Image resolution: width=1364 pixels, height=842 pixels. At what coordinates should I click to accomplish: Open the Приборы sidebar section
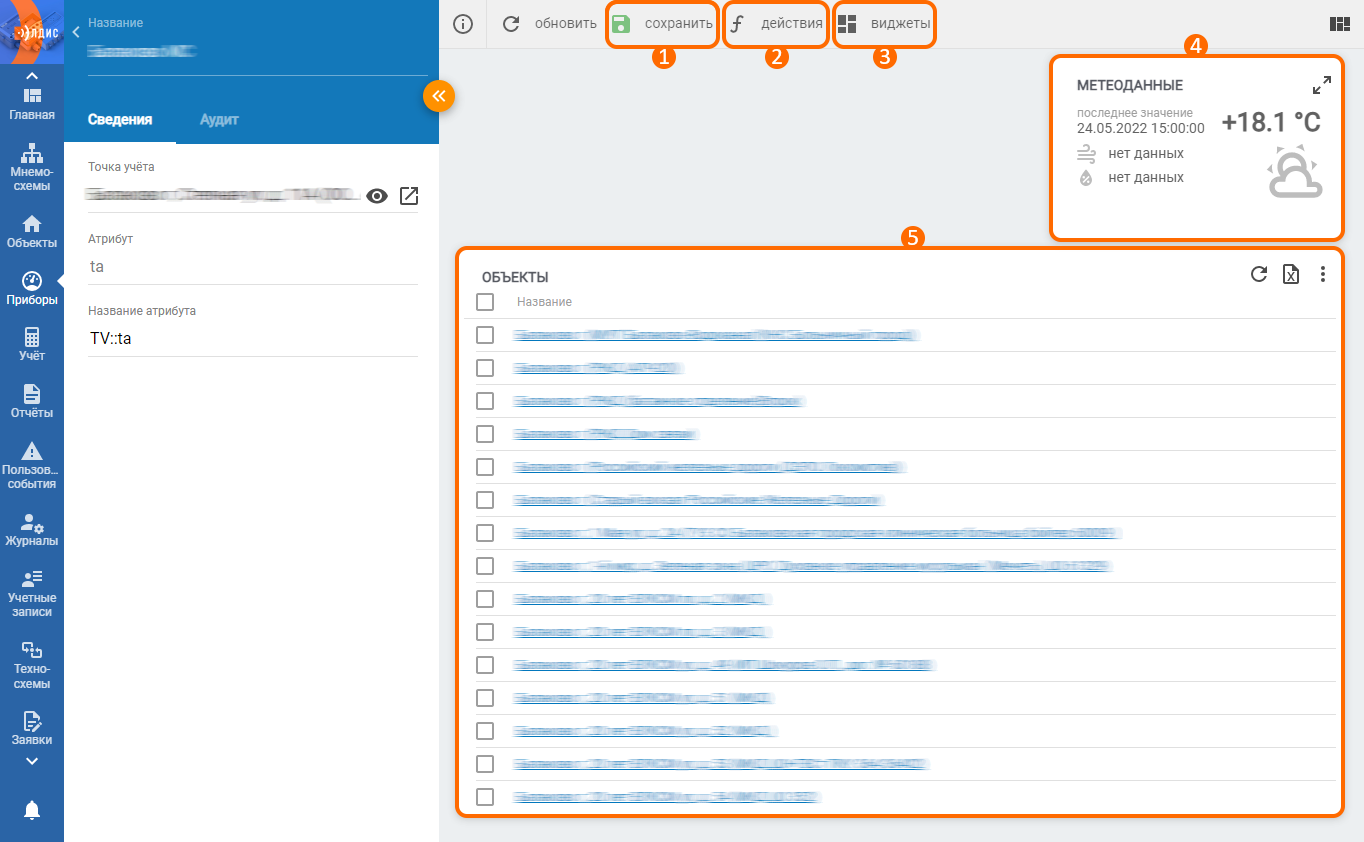pyautogui.click(x=32, y=288)
